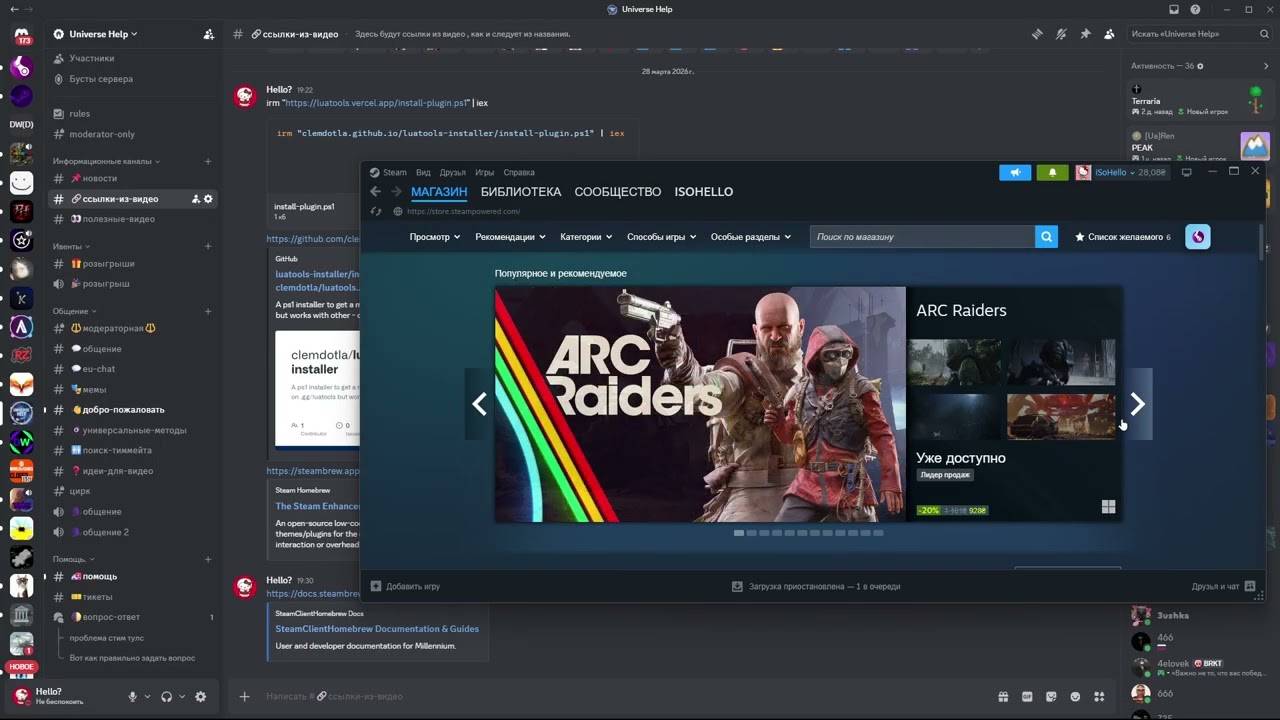Screen dimensions: 1280x720
Task: Open The Steam Enhancer embed link
Action: 317,506
